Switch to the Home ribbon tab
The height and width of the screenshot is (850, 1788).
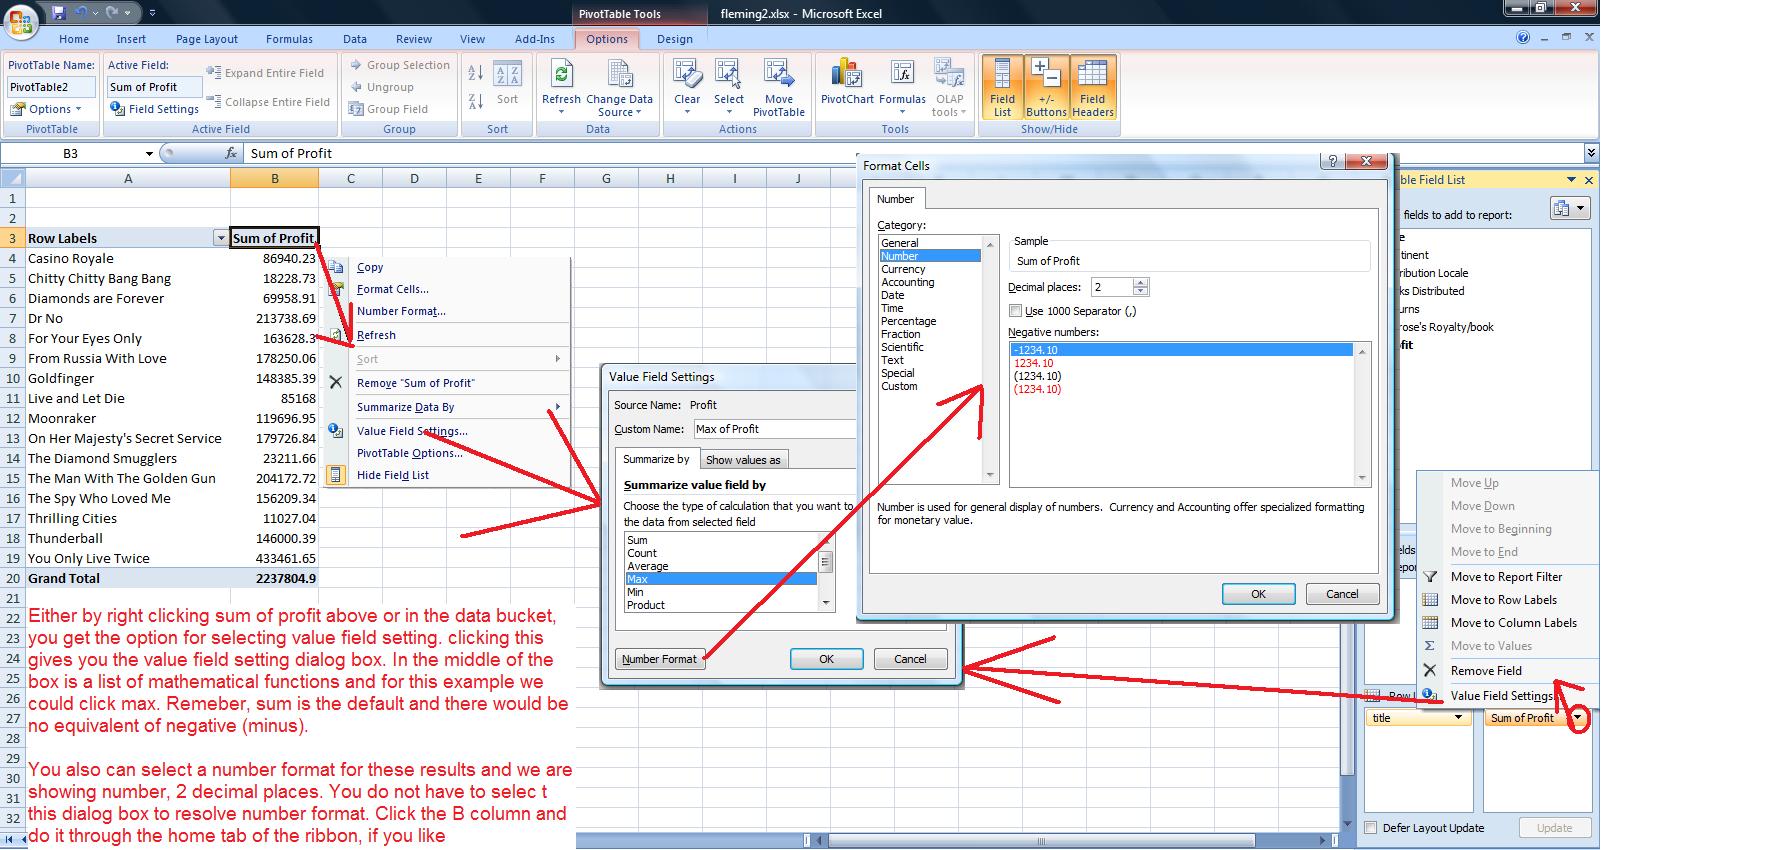[x=74, y=39]
